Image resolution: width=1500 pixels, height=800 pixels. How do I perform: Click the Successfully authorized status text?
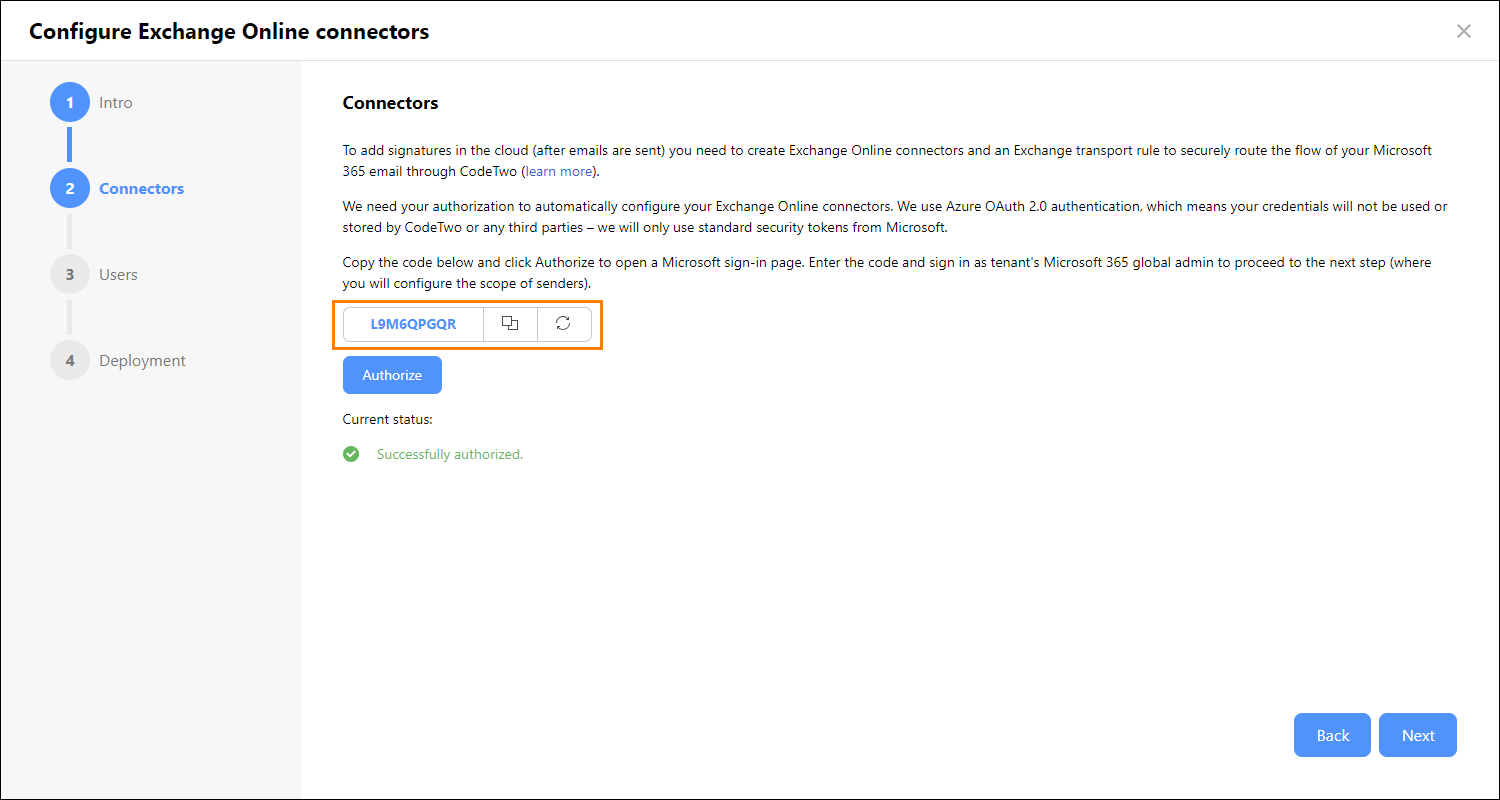click(x=450, y=454)
